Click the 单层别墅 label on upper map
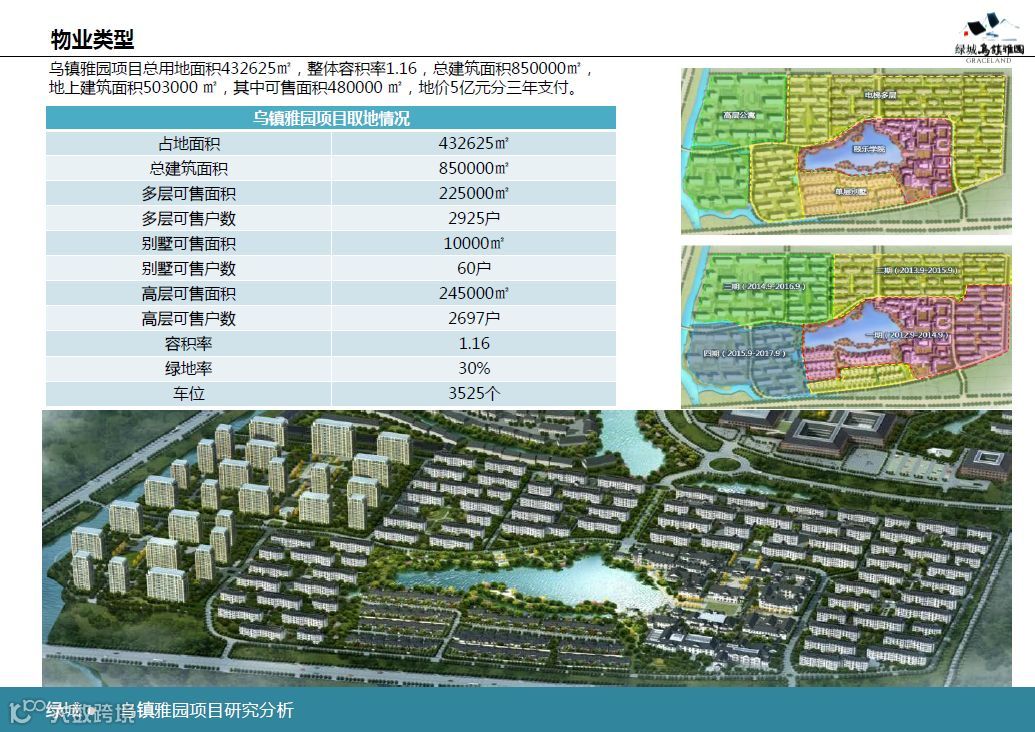Viewport: 1035px width, 732px height. tap(851, 192)
